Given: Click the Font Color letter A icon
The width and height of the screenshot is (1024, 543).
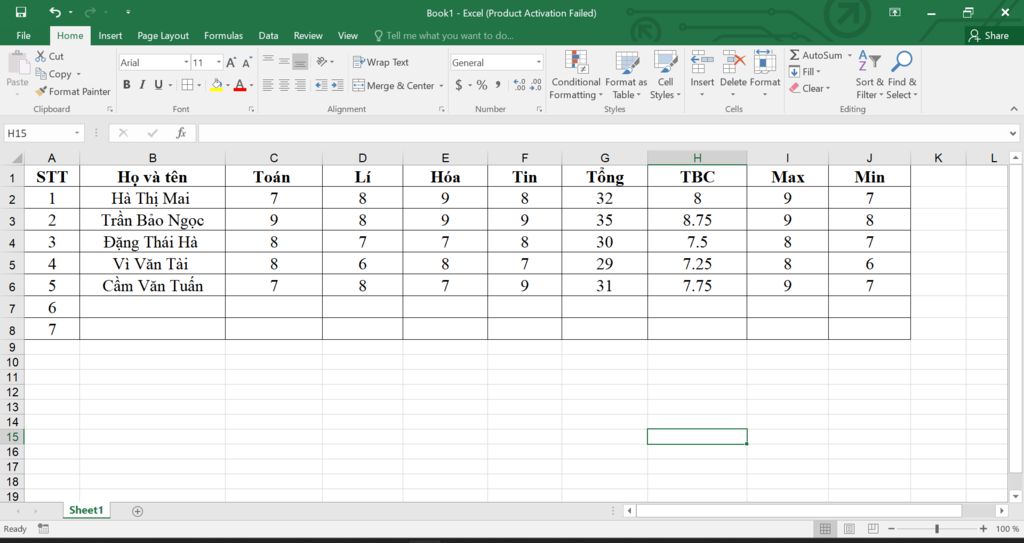Looking at the screenshot, I should coord(240,85).
